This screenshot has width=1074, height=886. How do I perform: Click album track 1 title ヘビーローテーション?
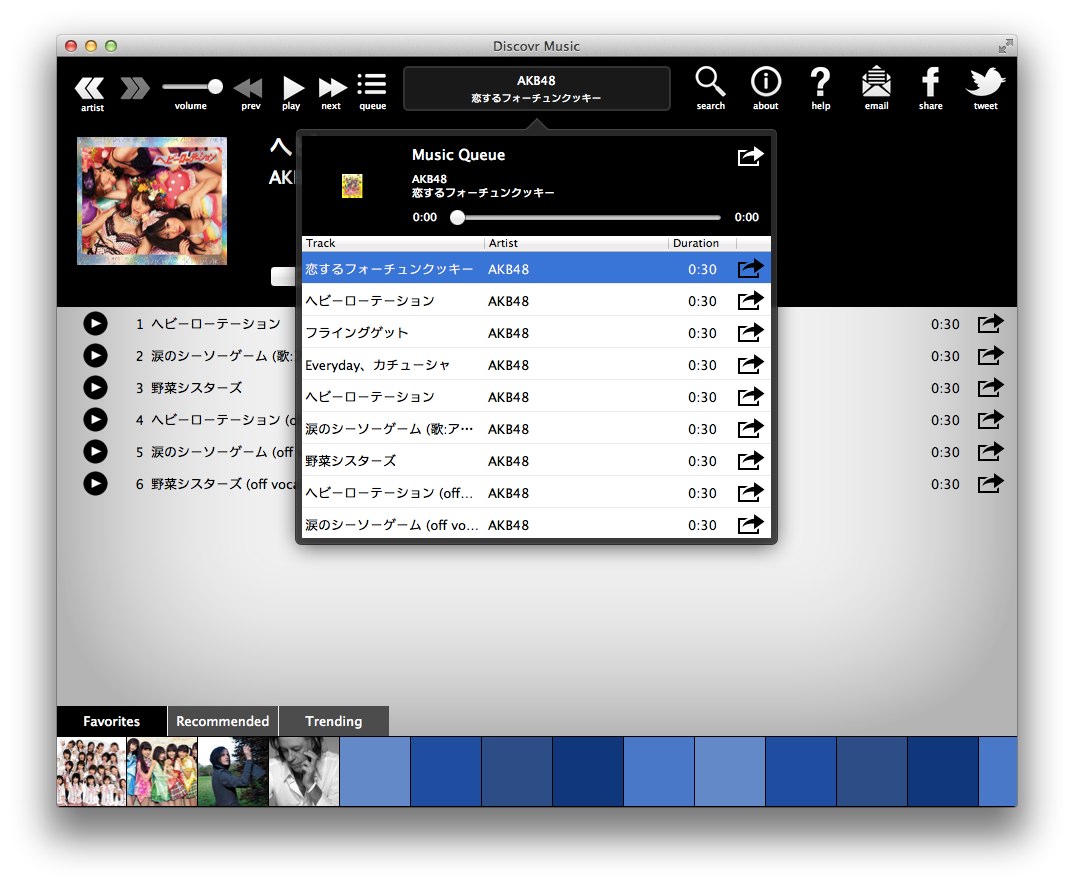point(216,324)
